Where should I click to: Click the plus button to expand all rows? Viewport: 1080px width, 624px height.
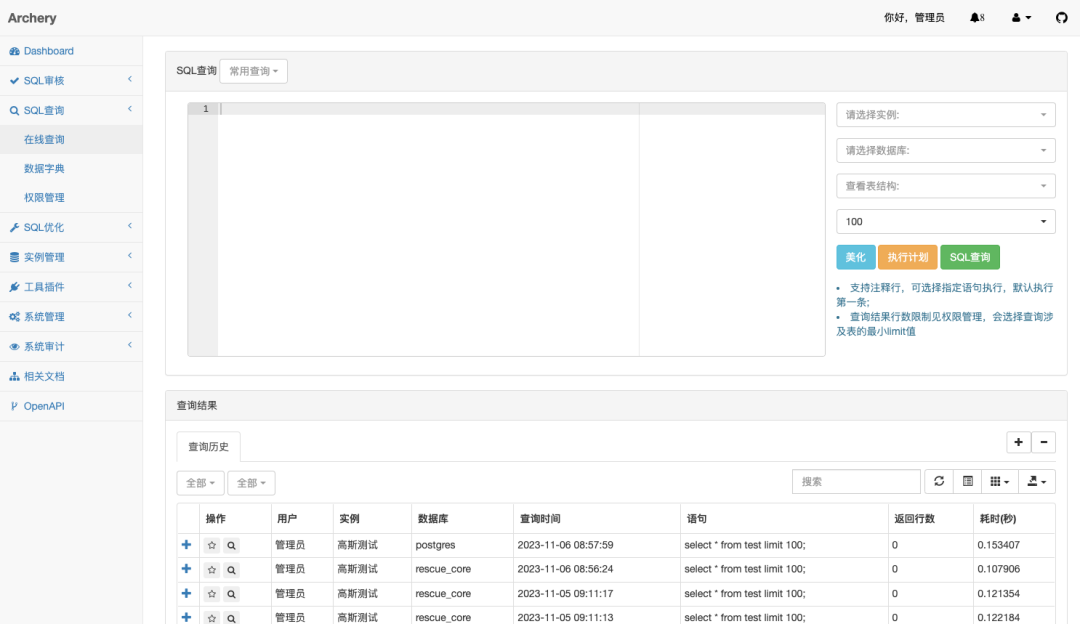point(1019,442)
